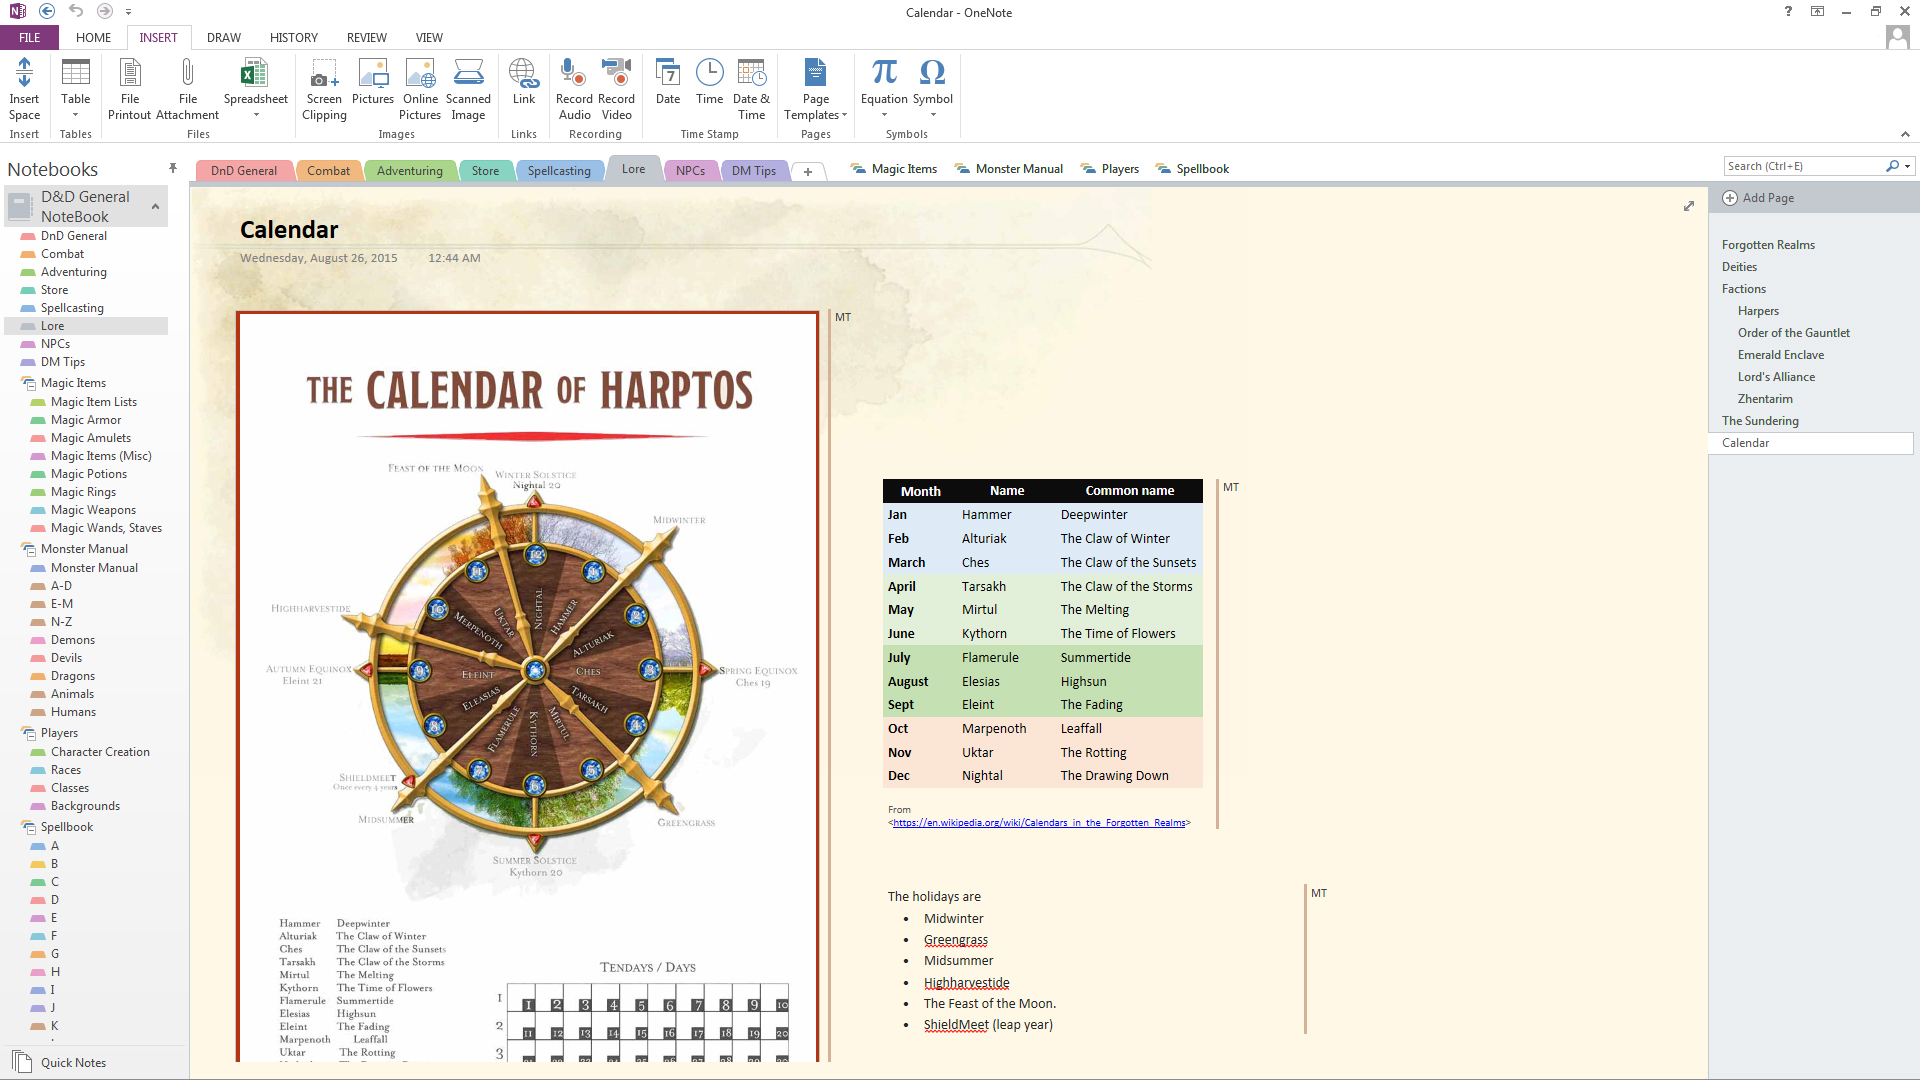Click the Add Page button
Viewport: 1920px width, 1080px height.
(1758, 198)
